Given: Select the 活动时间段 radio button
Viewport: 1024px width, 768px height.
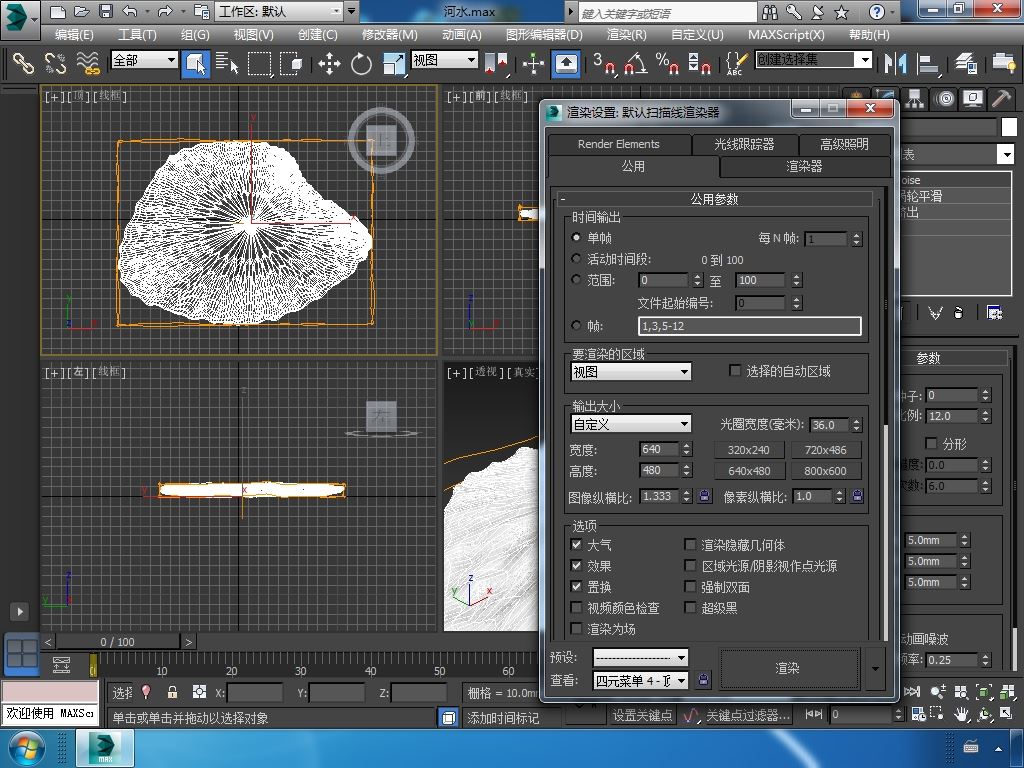Looking at the screenshot, I should [x=576, y=259].
